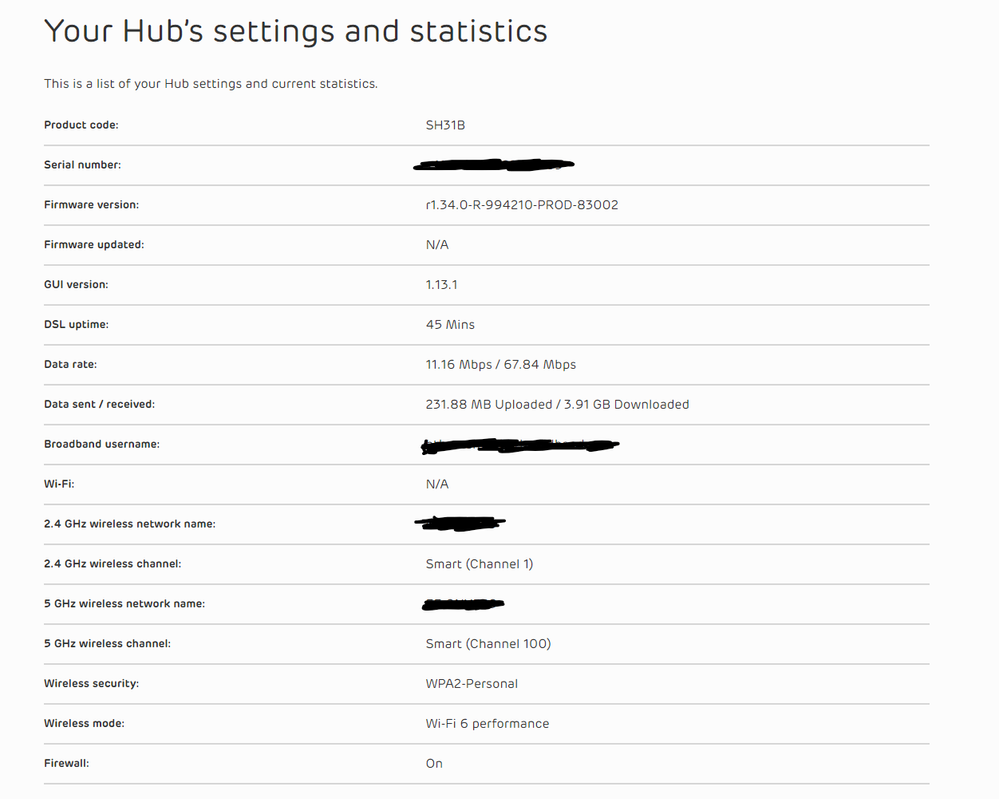The width and height of the screenshot is (999, 799).
Task: Click the Firewall On value
Action: pos(434,763)
